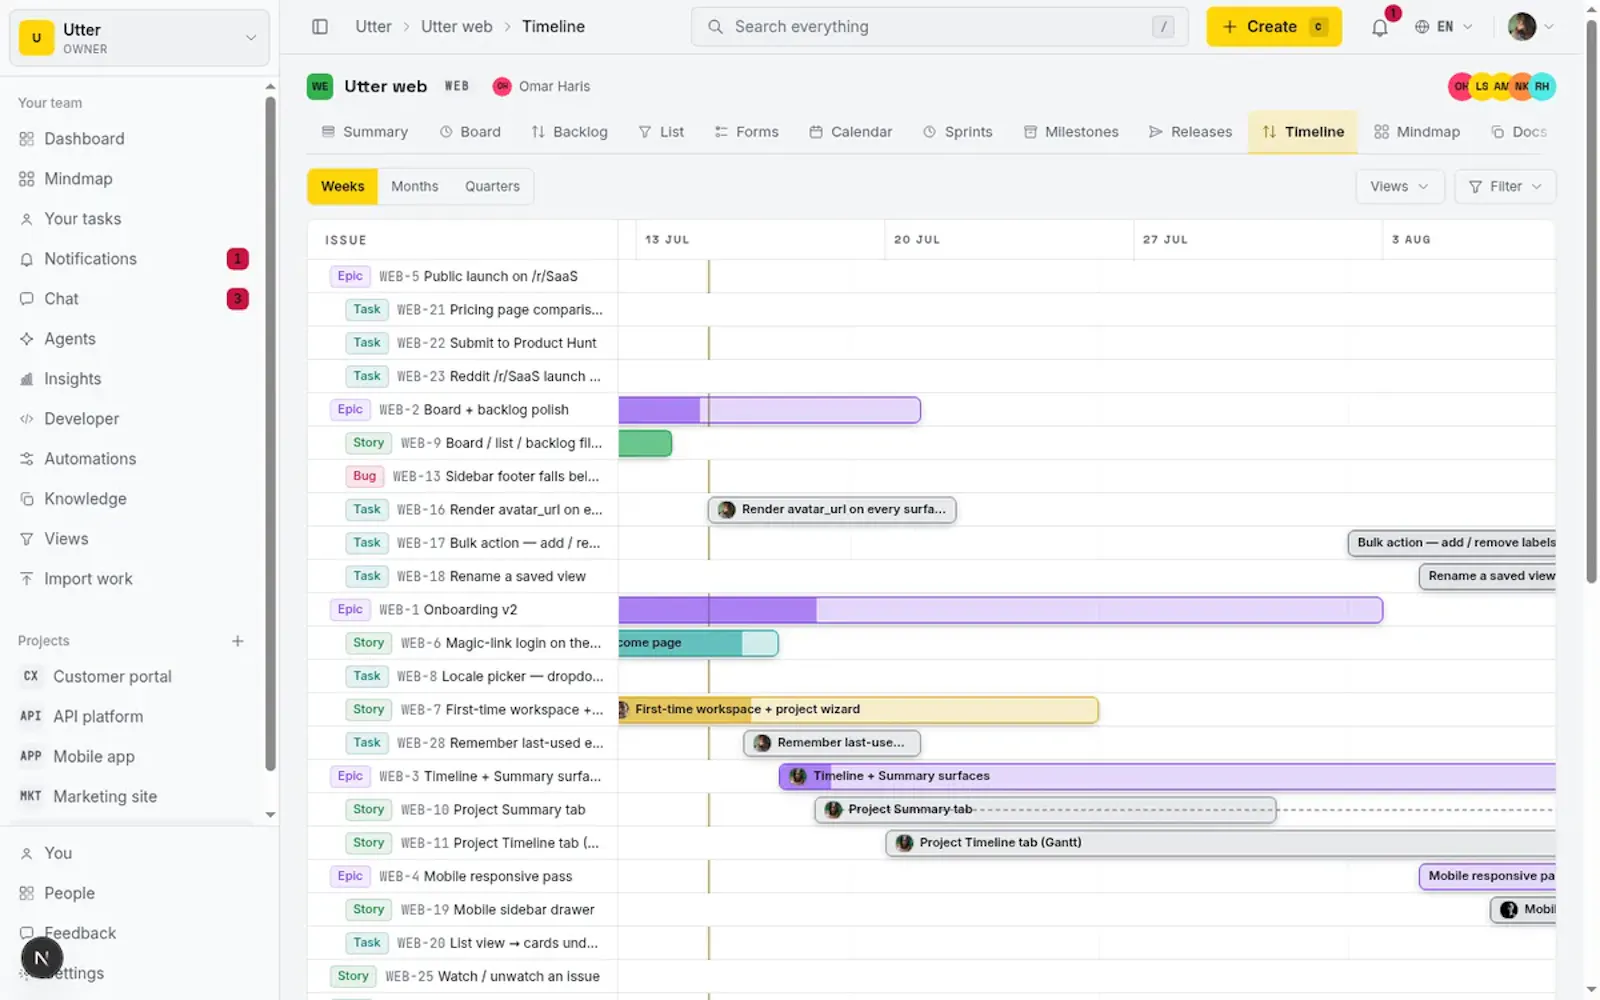Click the Board + backlog polish epic bar
This screenshot has width=1600, height=1000.
click(769, 410)
